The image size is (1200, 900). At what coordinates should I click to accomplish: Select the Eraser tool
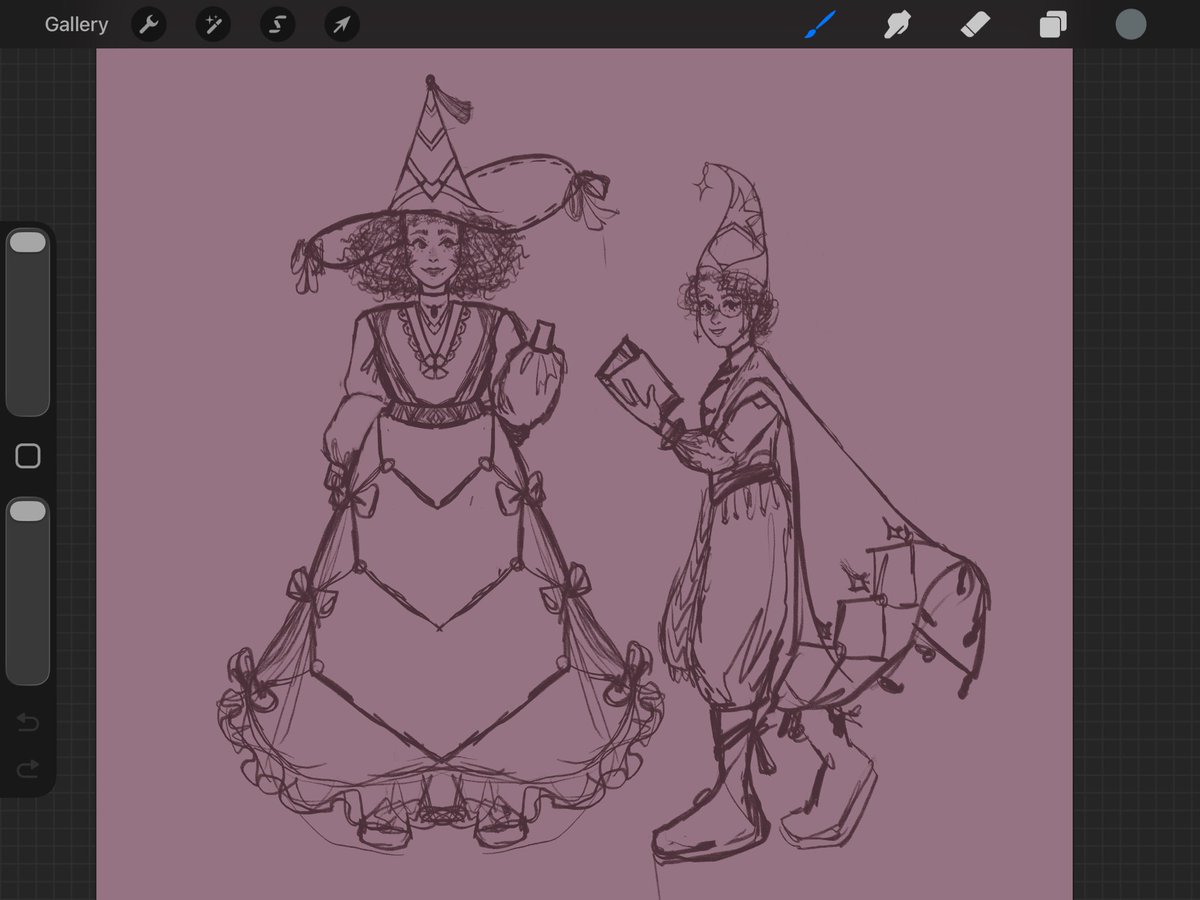(x=975, y=24)
